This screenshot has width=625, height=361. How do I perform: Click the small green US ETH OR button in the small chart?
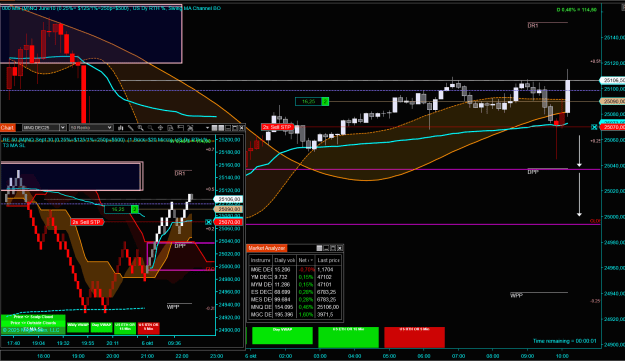pos(125,328)
